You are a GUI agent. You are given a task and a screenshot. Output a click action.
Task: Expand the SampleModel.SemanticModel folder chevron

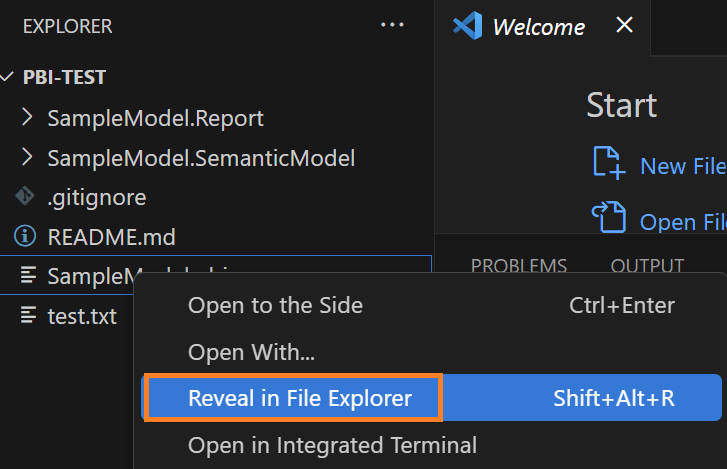click(x=27, y=158)
